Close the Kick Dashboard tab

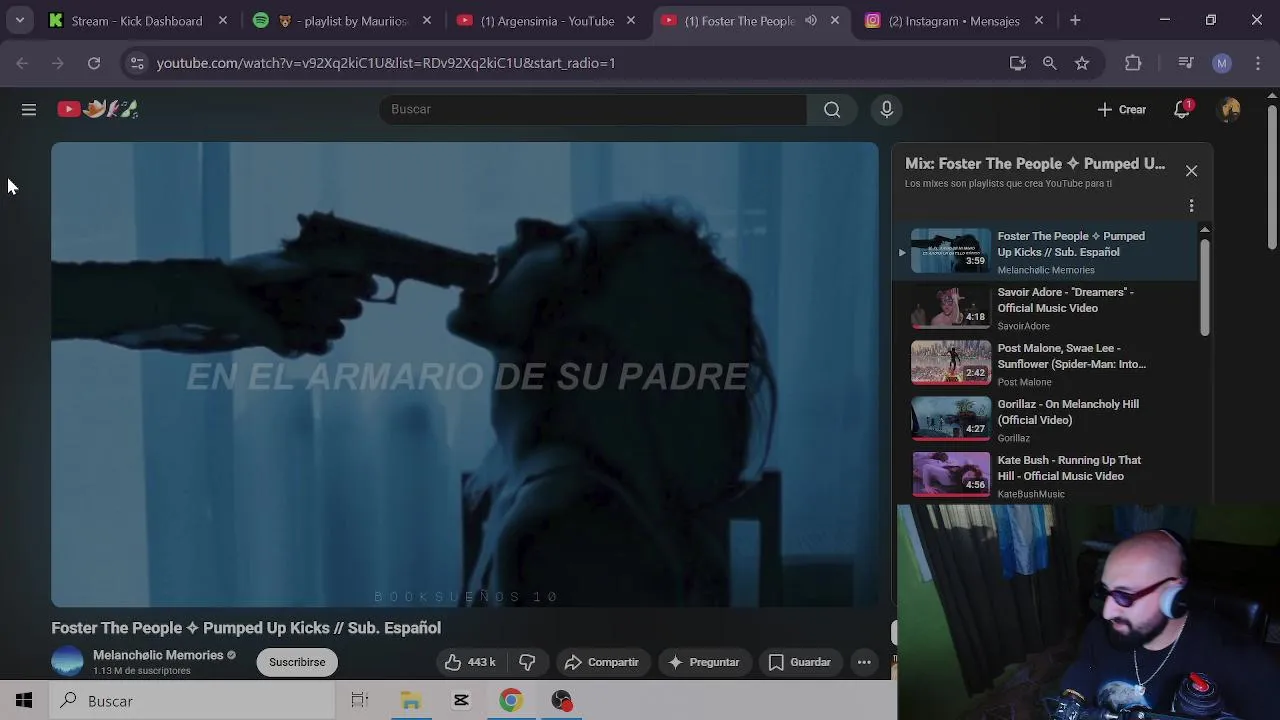[x=223, y=20]
